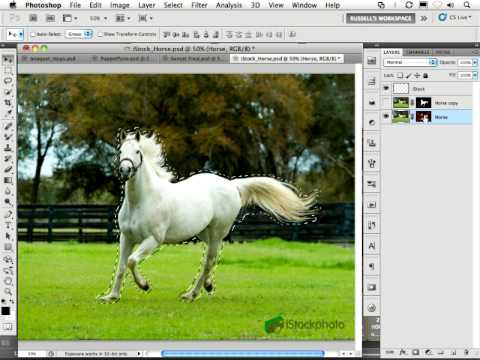Select the Blur tool
480x360 pixels.
[x=7, y=191]
